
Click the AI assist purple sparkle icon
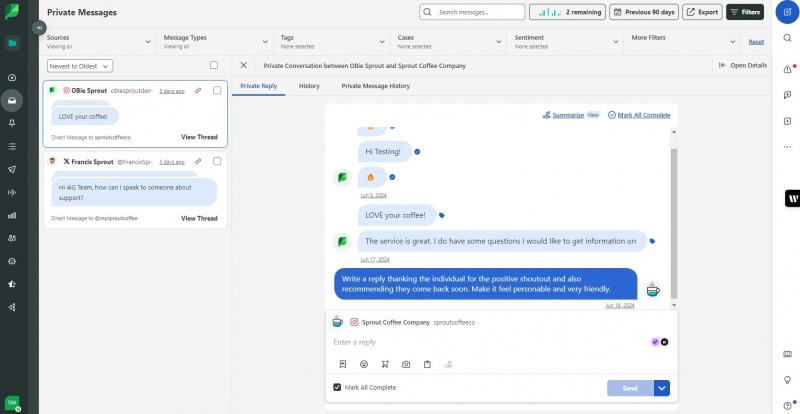pyautogui.click(x=655, y=342)
